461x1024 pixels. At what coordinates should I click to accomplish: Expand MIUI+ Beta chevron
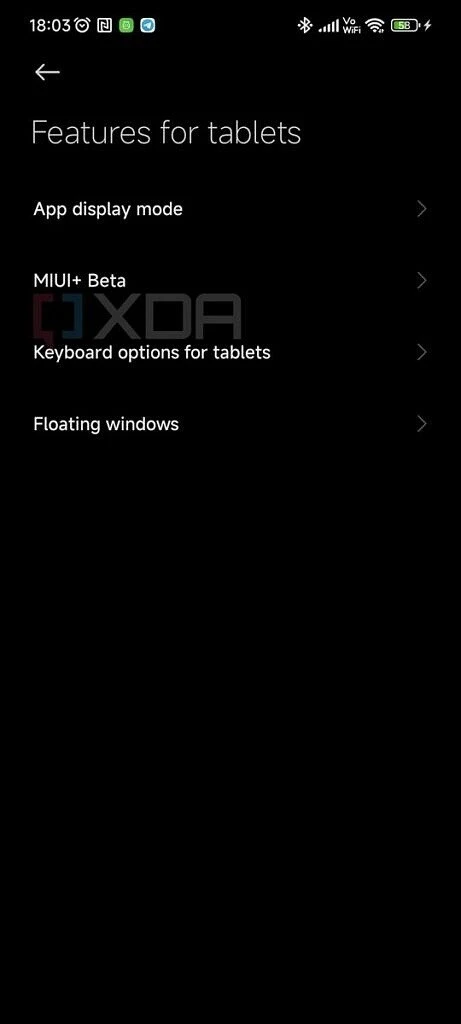[422, 281]
